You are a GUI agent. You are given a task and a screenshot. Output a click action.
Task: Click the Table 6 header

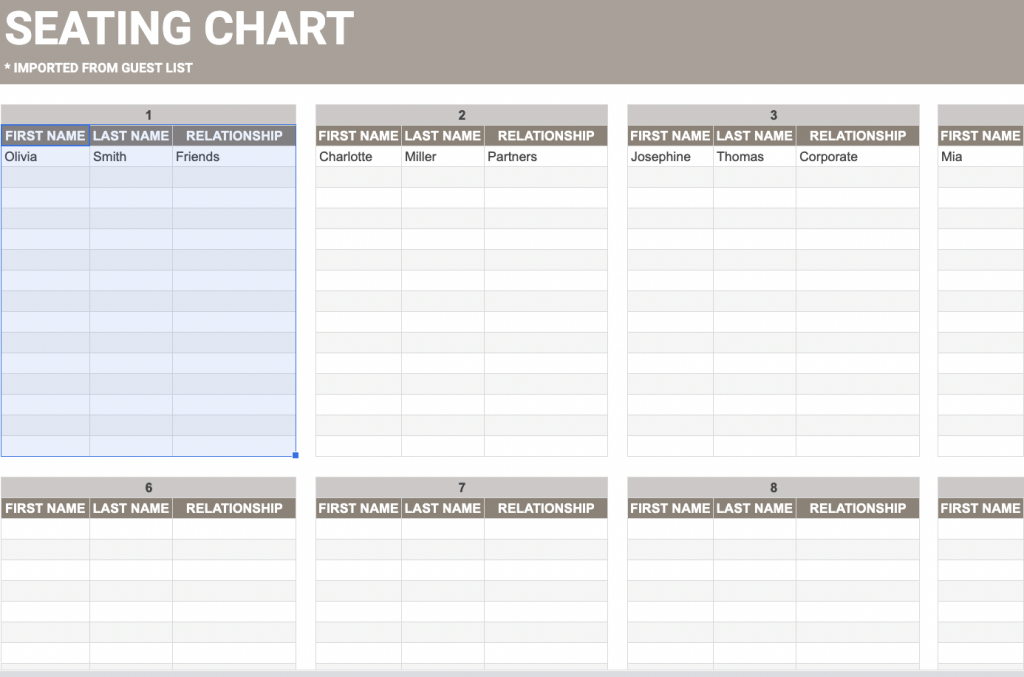pos(148,487)
